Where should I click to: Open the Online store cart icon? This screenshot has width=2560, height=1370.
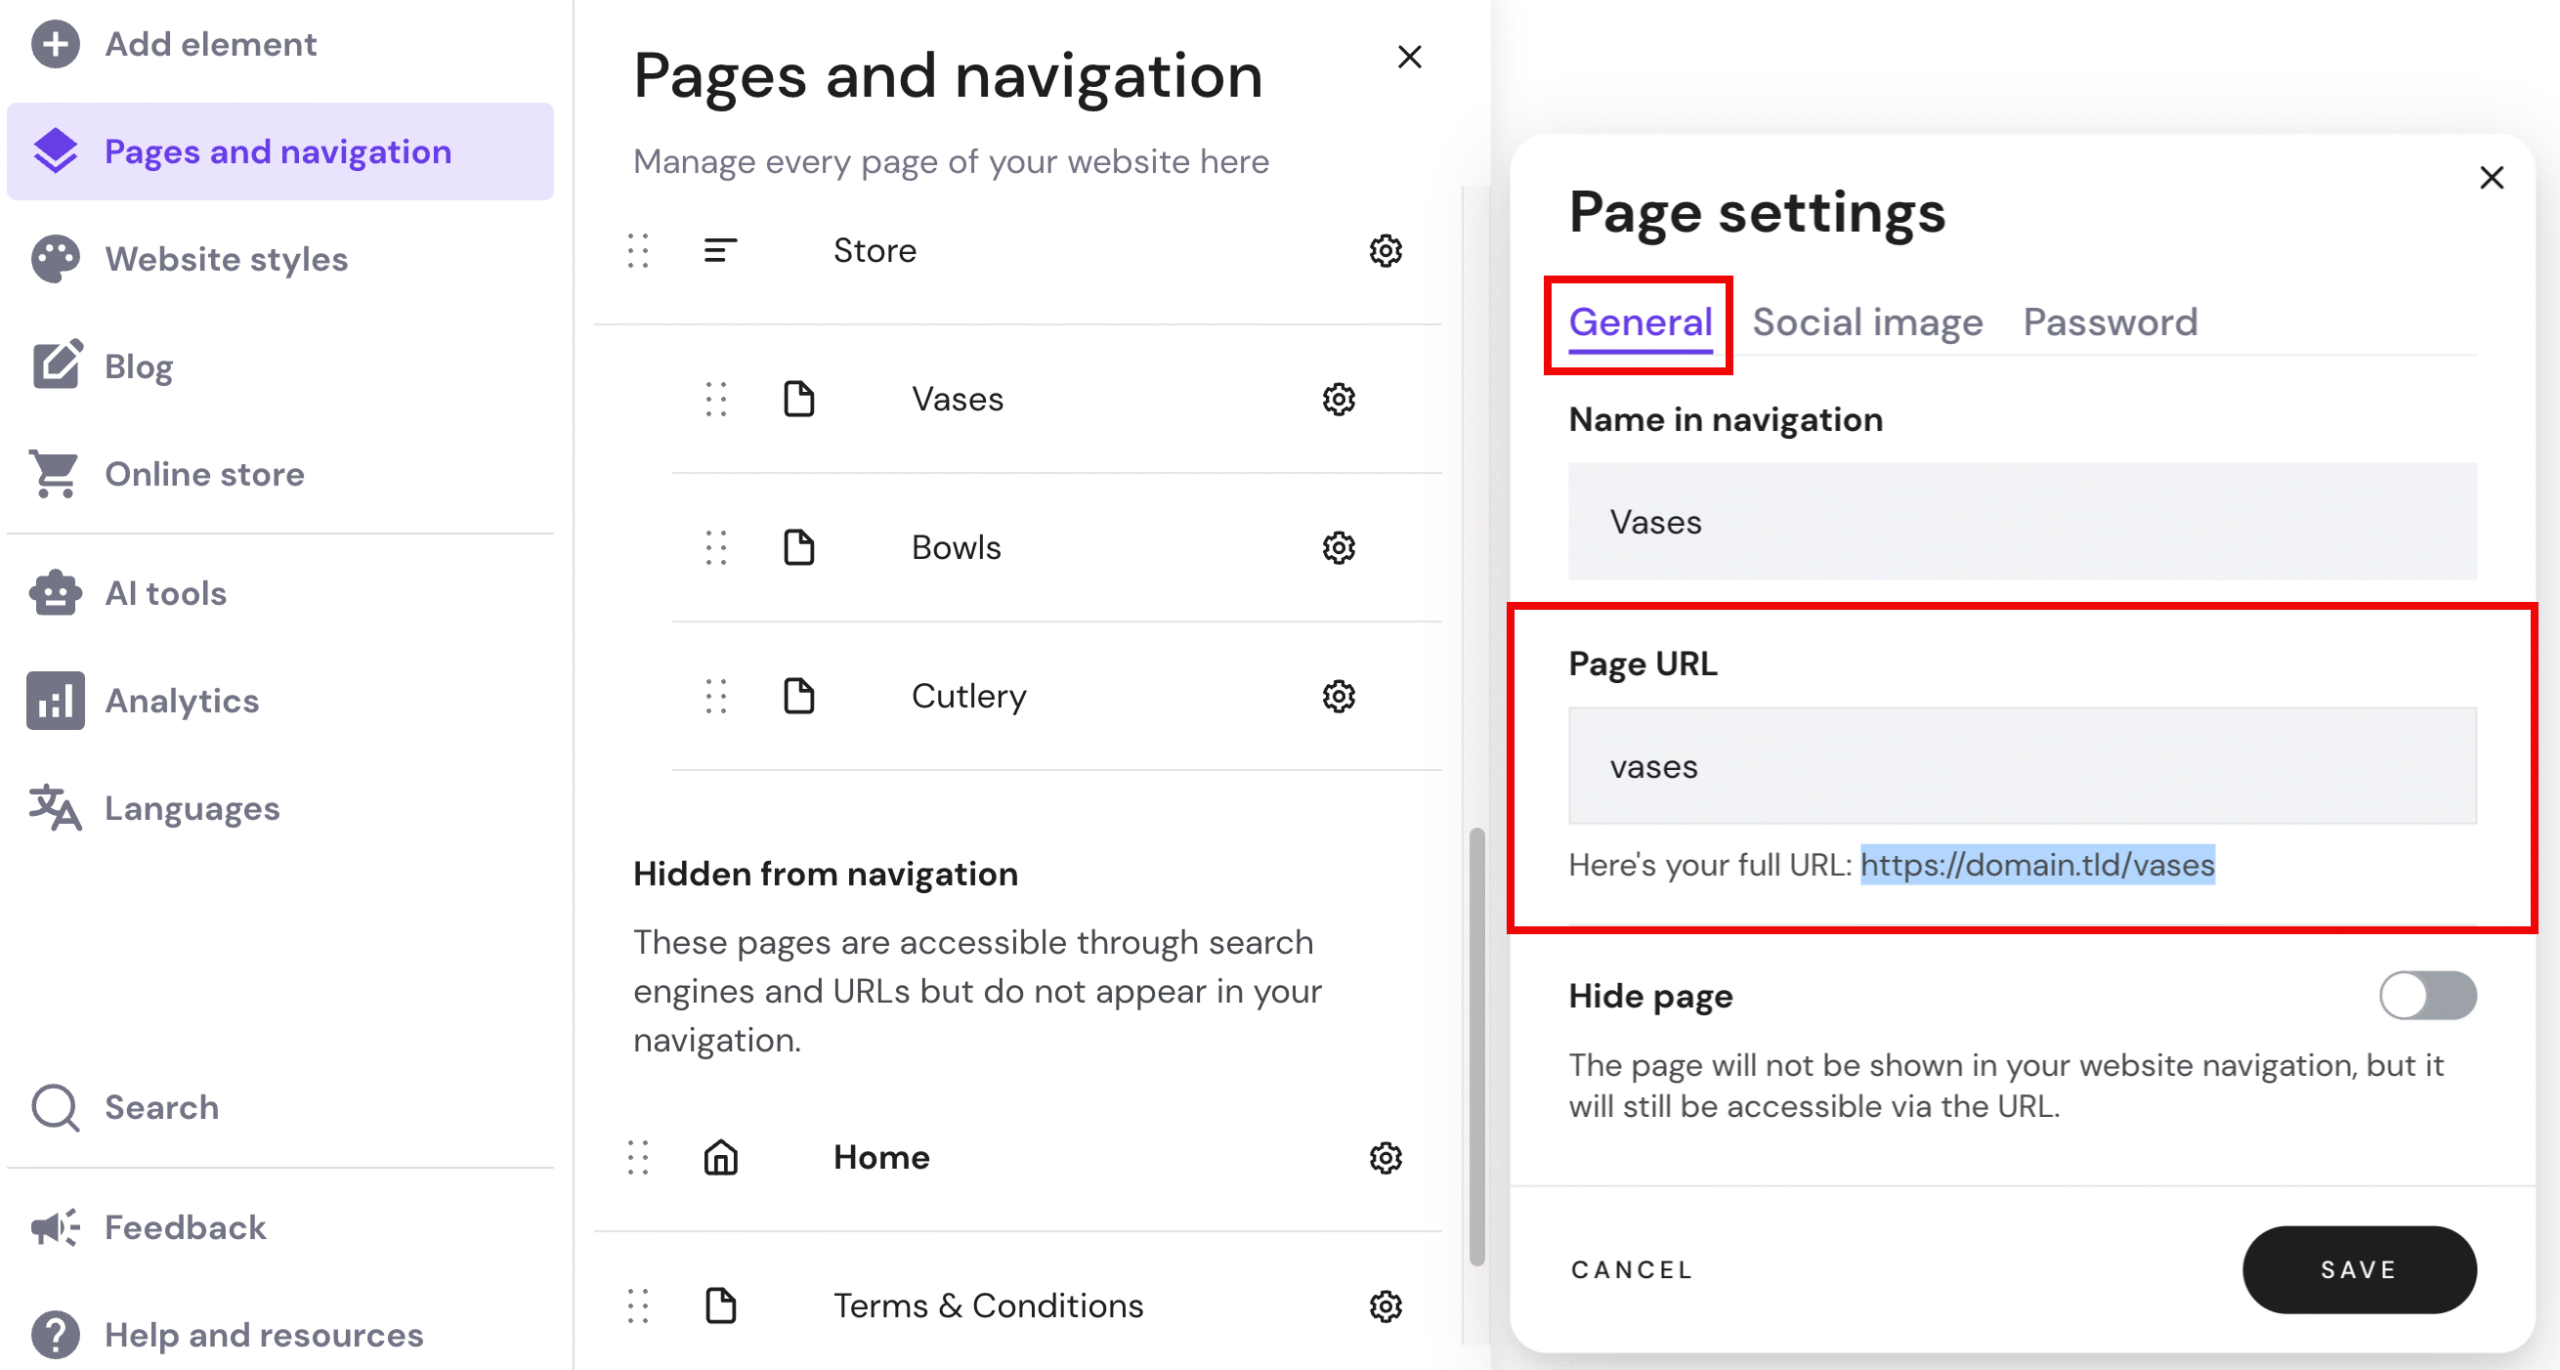[55, 473]
